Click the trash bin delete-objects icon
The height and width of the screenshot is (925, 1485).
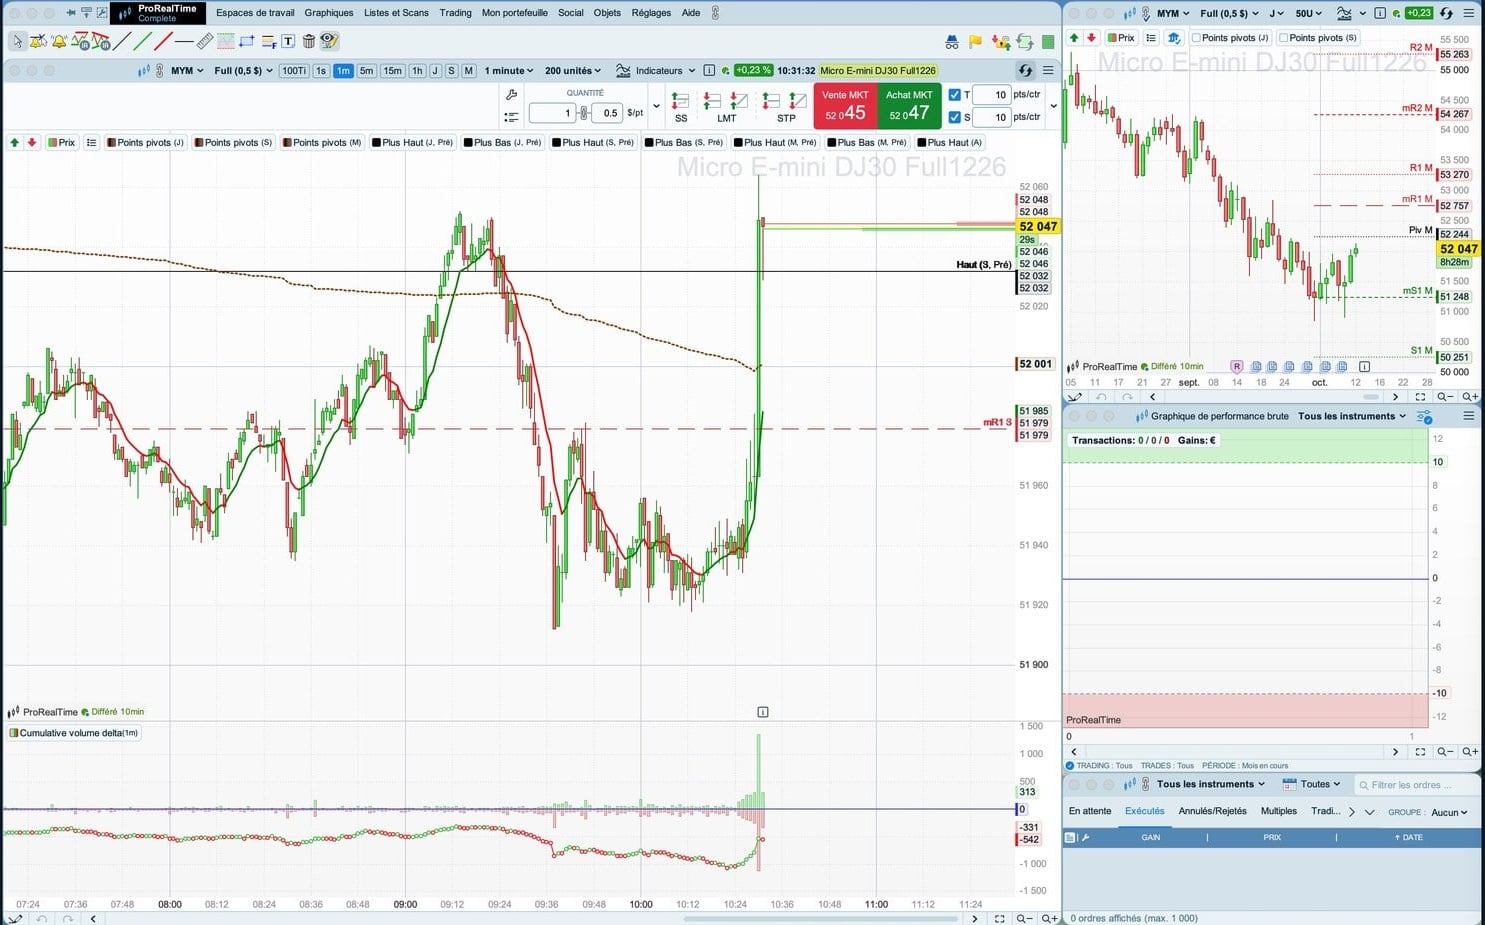[308, 41]
